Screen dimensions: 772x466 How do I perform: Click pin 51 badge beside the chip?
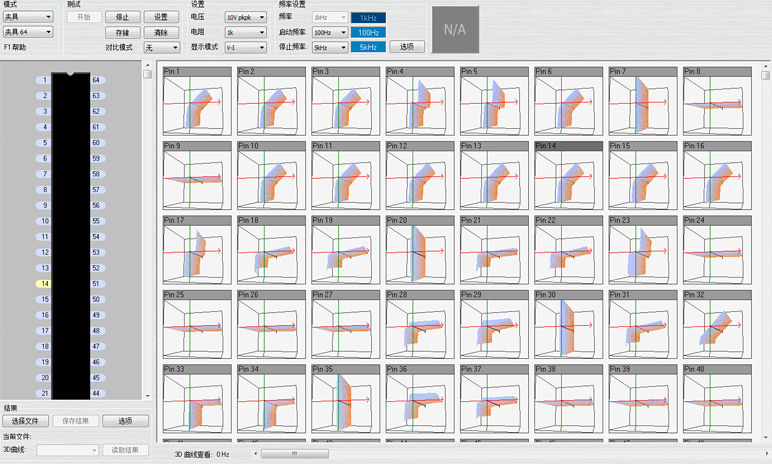click(95, 284)
